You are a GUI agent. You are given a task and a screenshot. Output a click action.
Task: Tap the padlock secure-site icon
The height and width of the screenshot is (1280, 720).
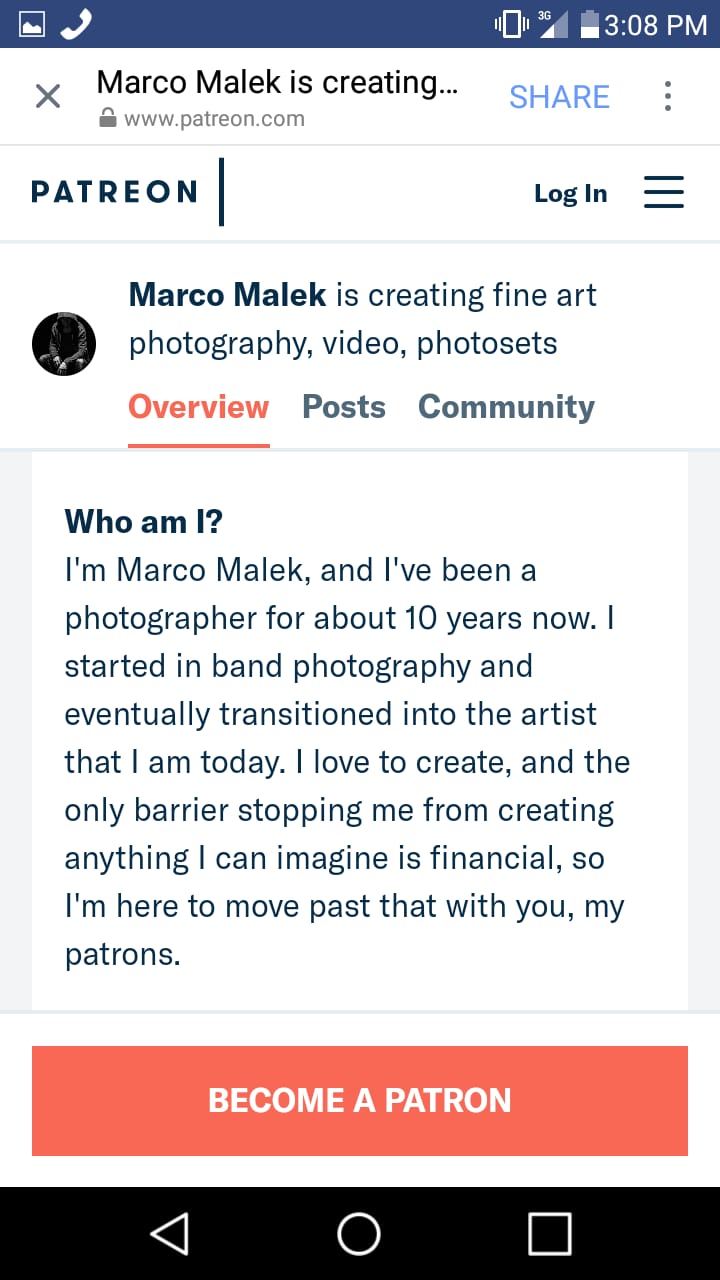tap(108, 119)
